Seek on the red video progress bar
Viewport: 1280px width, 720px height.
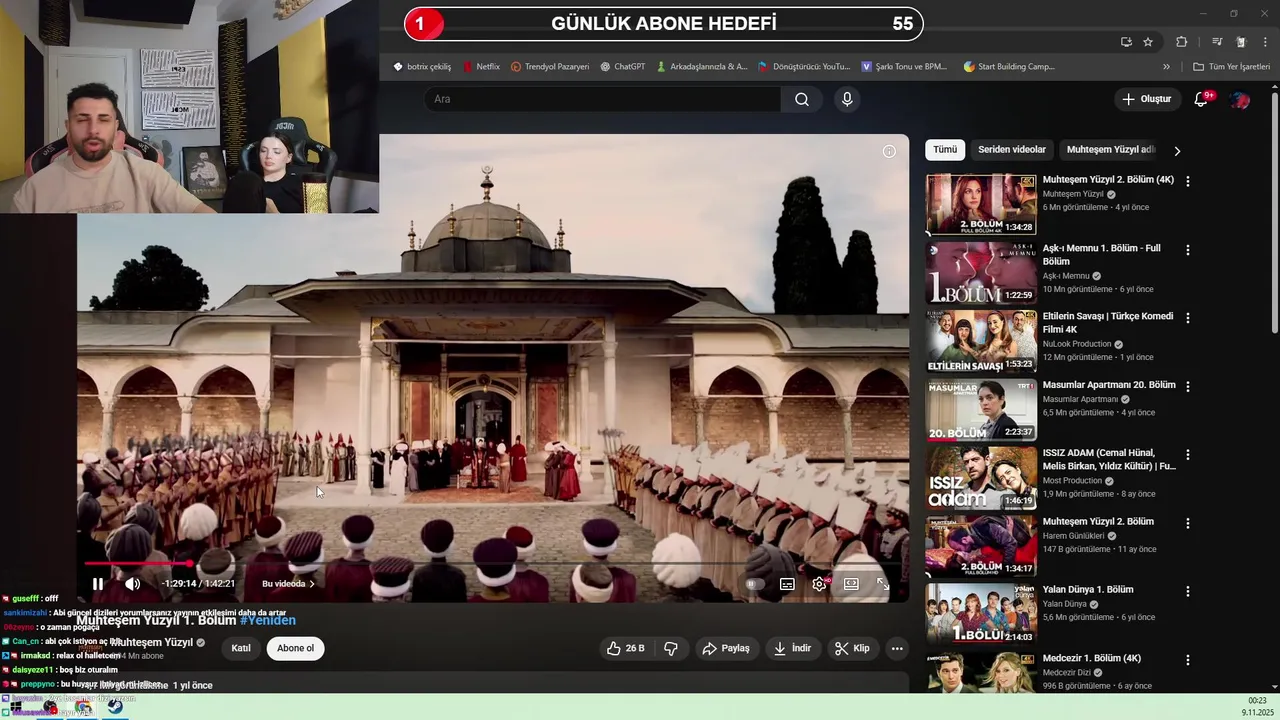coord(491,564)
